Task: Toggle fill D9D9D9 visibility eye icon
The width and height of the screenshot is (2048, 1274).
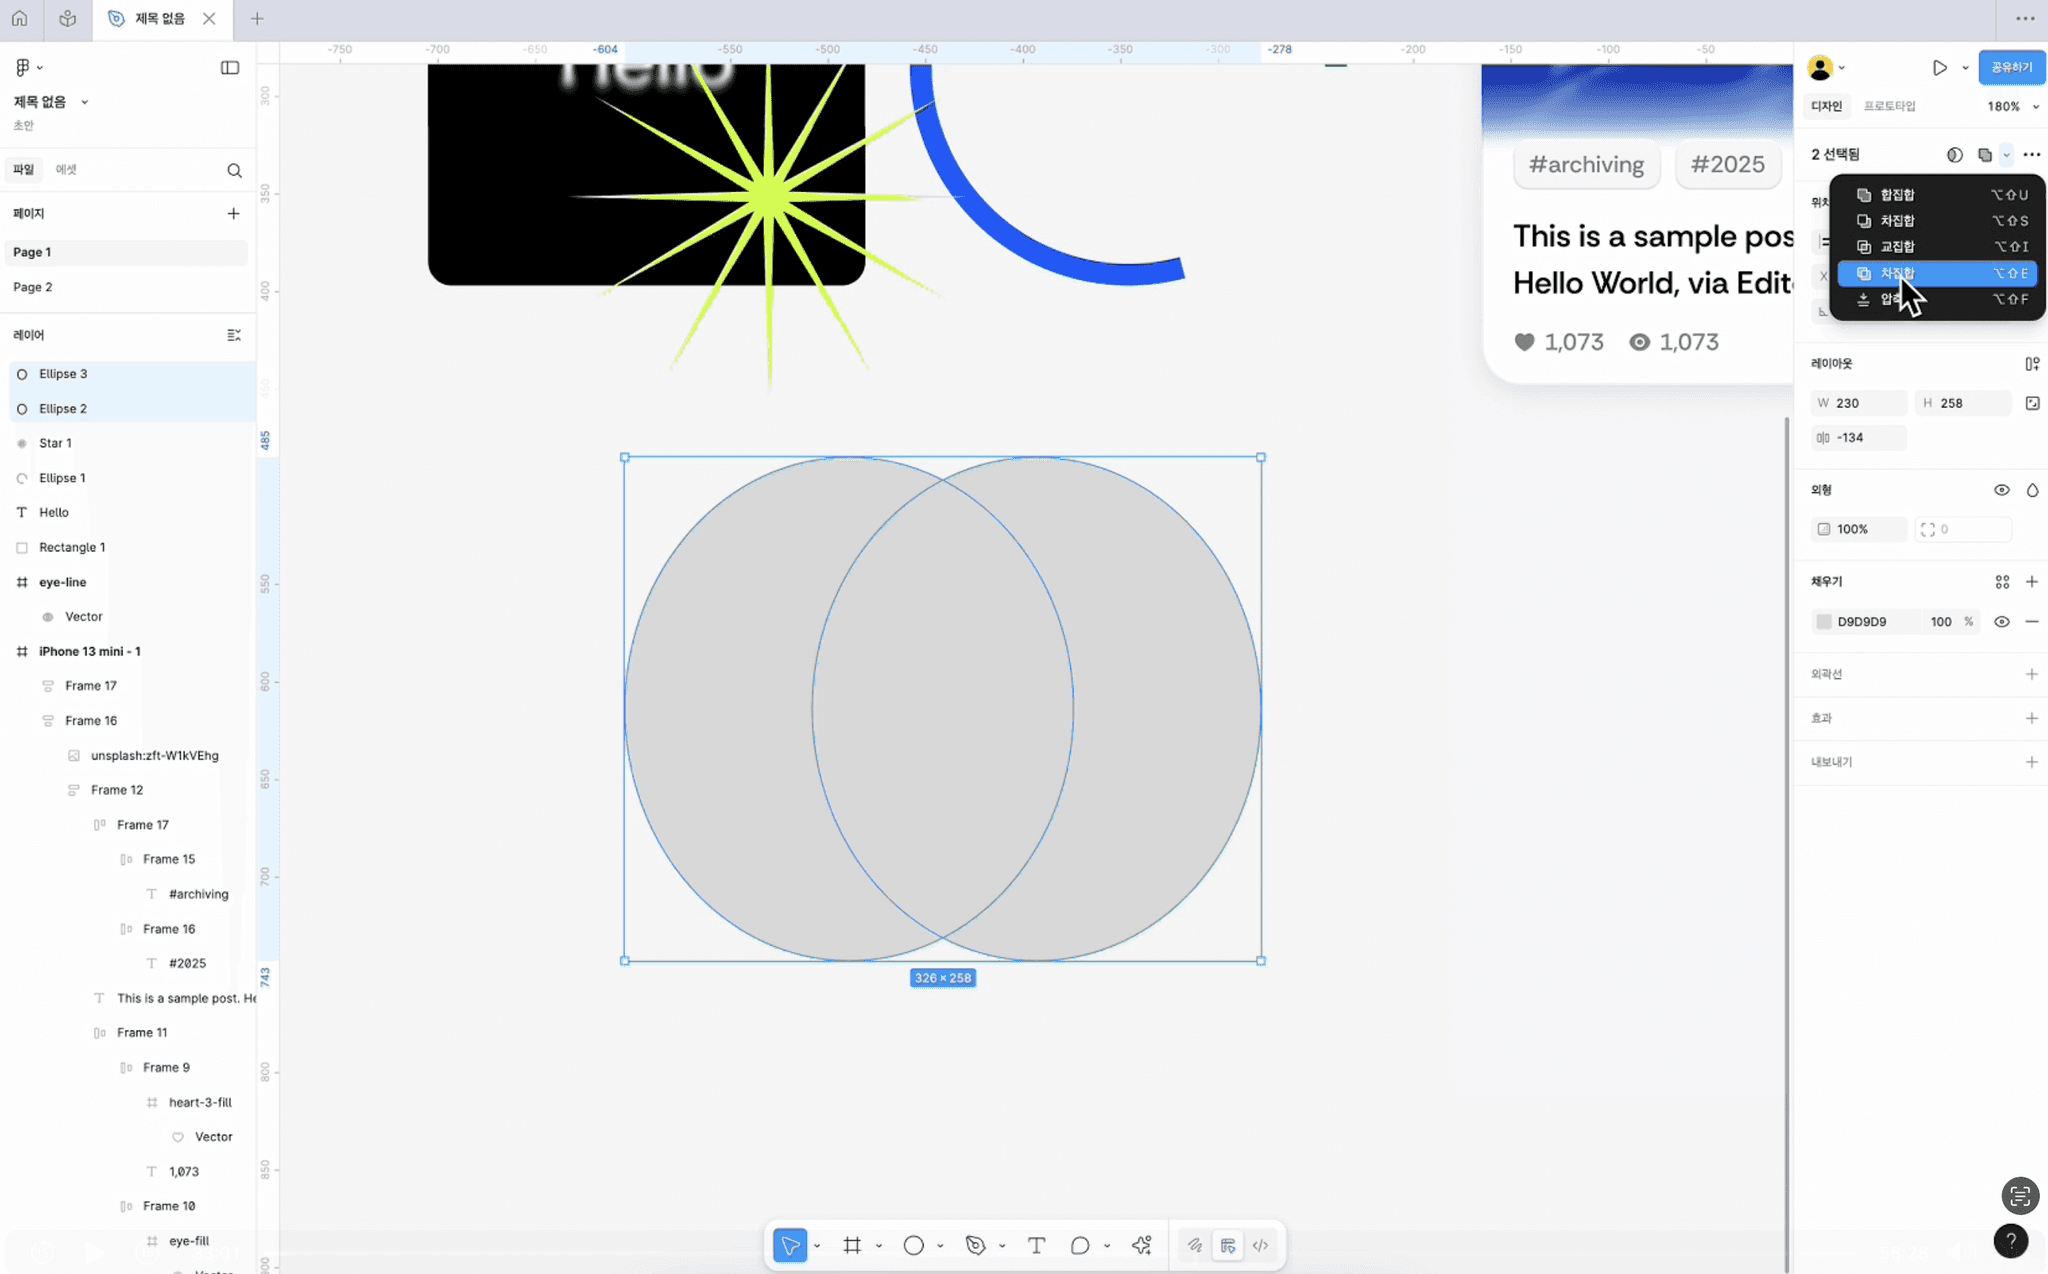Action: (x=2001, y=621)
